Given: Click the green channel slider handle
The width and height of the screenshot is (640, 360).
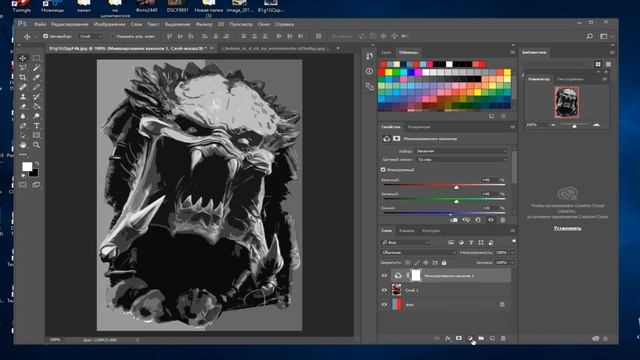Looking at the screenshot, I should coord(456,201).
